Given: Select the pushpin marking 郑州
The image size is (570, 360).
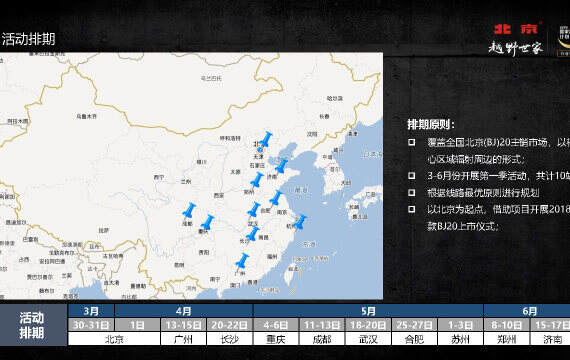Looking at the screenshot, I should point(257,180).
